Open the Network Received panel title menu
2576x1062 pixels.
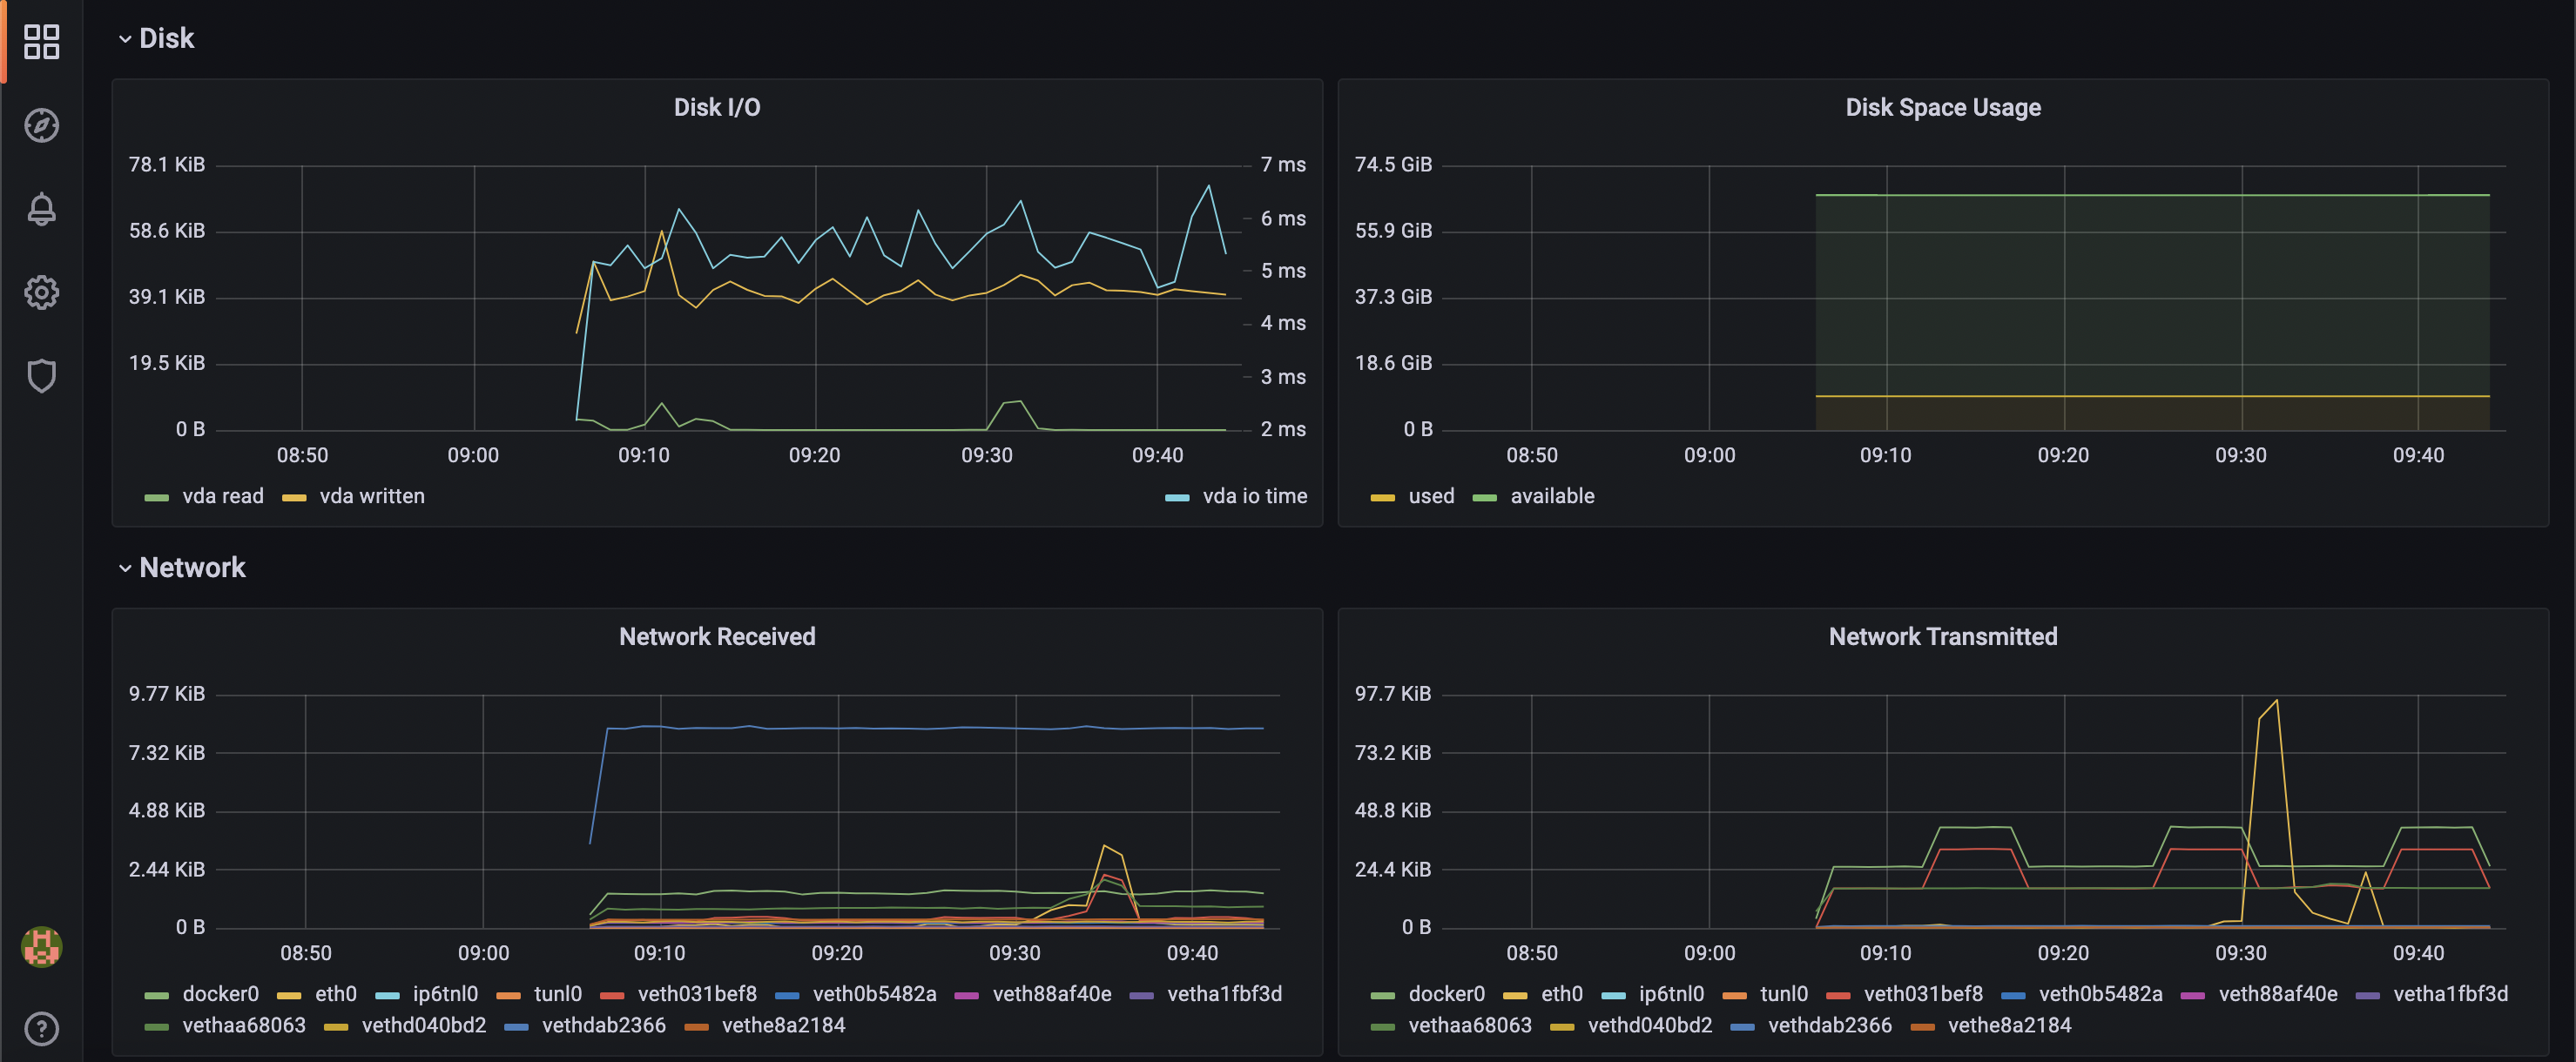pyautogui.click(x=717, y=636)
